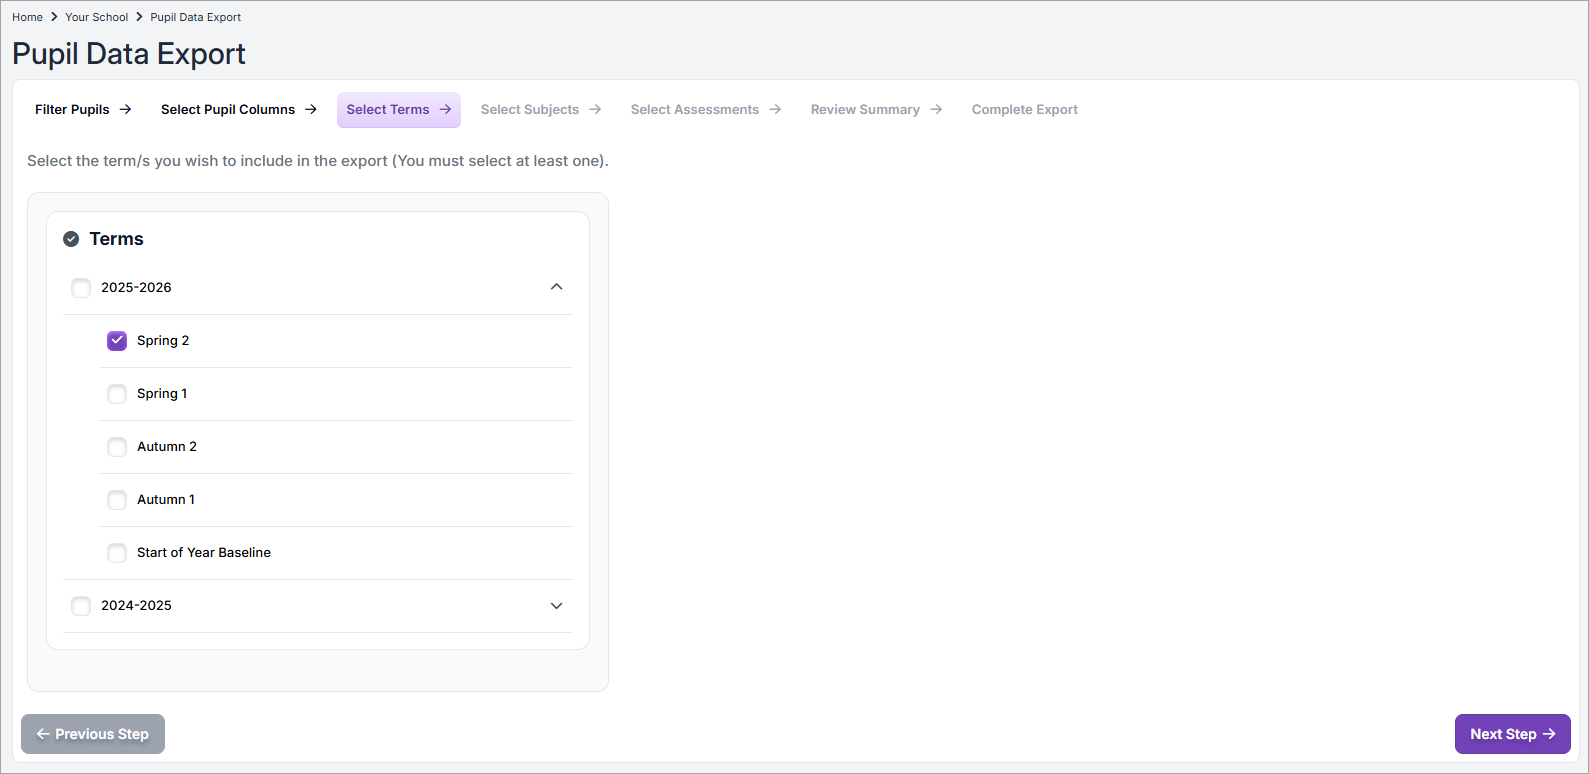The height and width of the screenshot is (774, 1589).
Task: Expand the 2024-2025 academic year
Action: (x=557, y=606)
